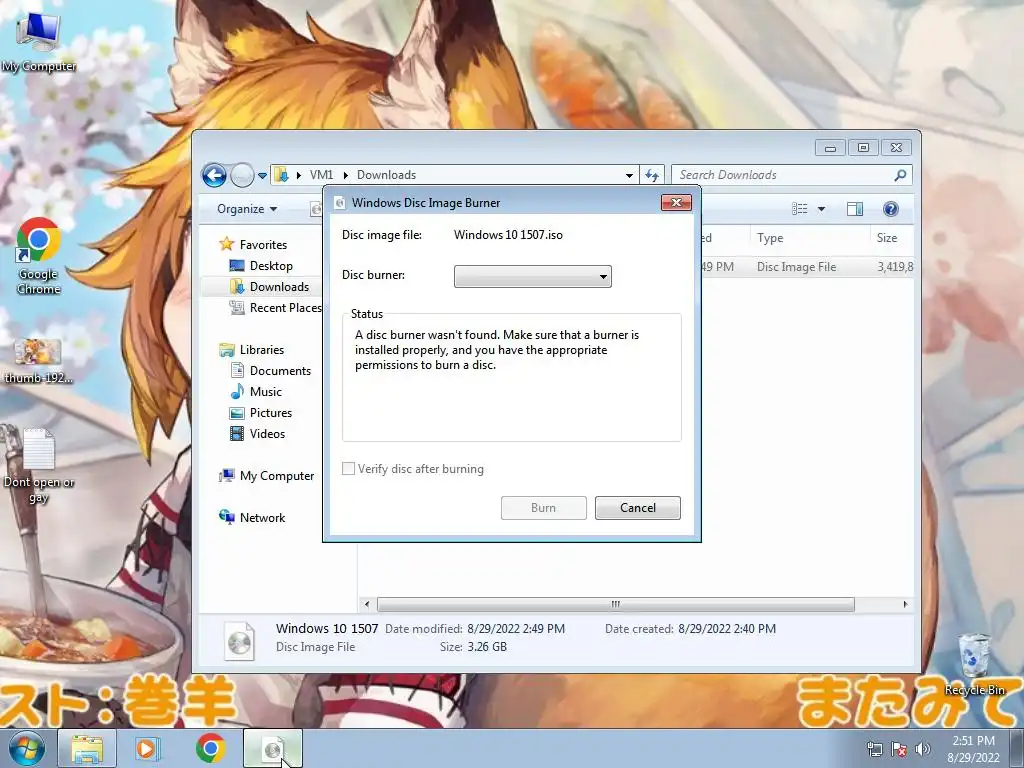Open the Recycle Bin desktop icon

974,665
